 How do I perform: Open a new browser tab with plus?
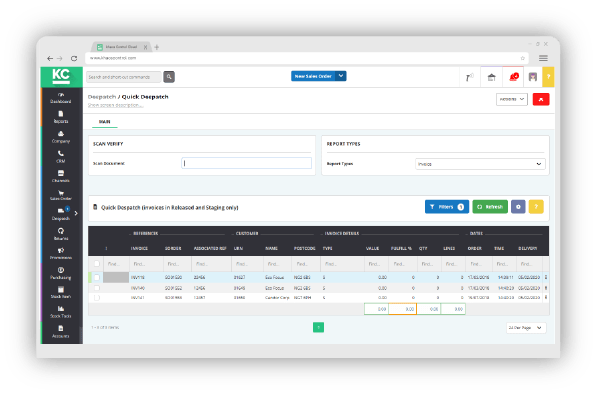pos(156,47)
